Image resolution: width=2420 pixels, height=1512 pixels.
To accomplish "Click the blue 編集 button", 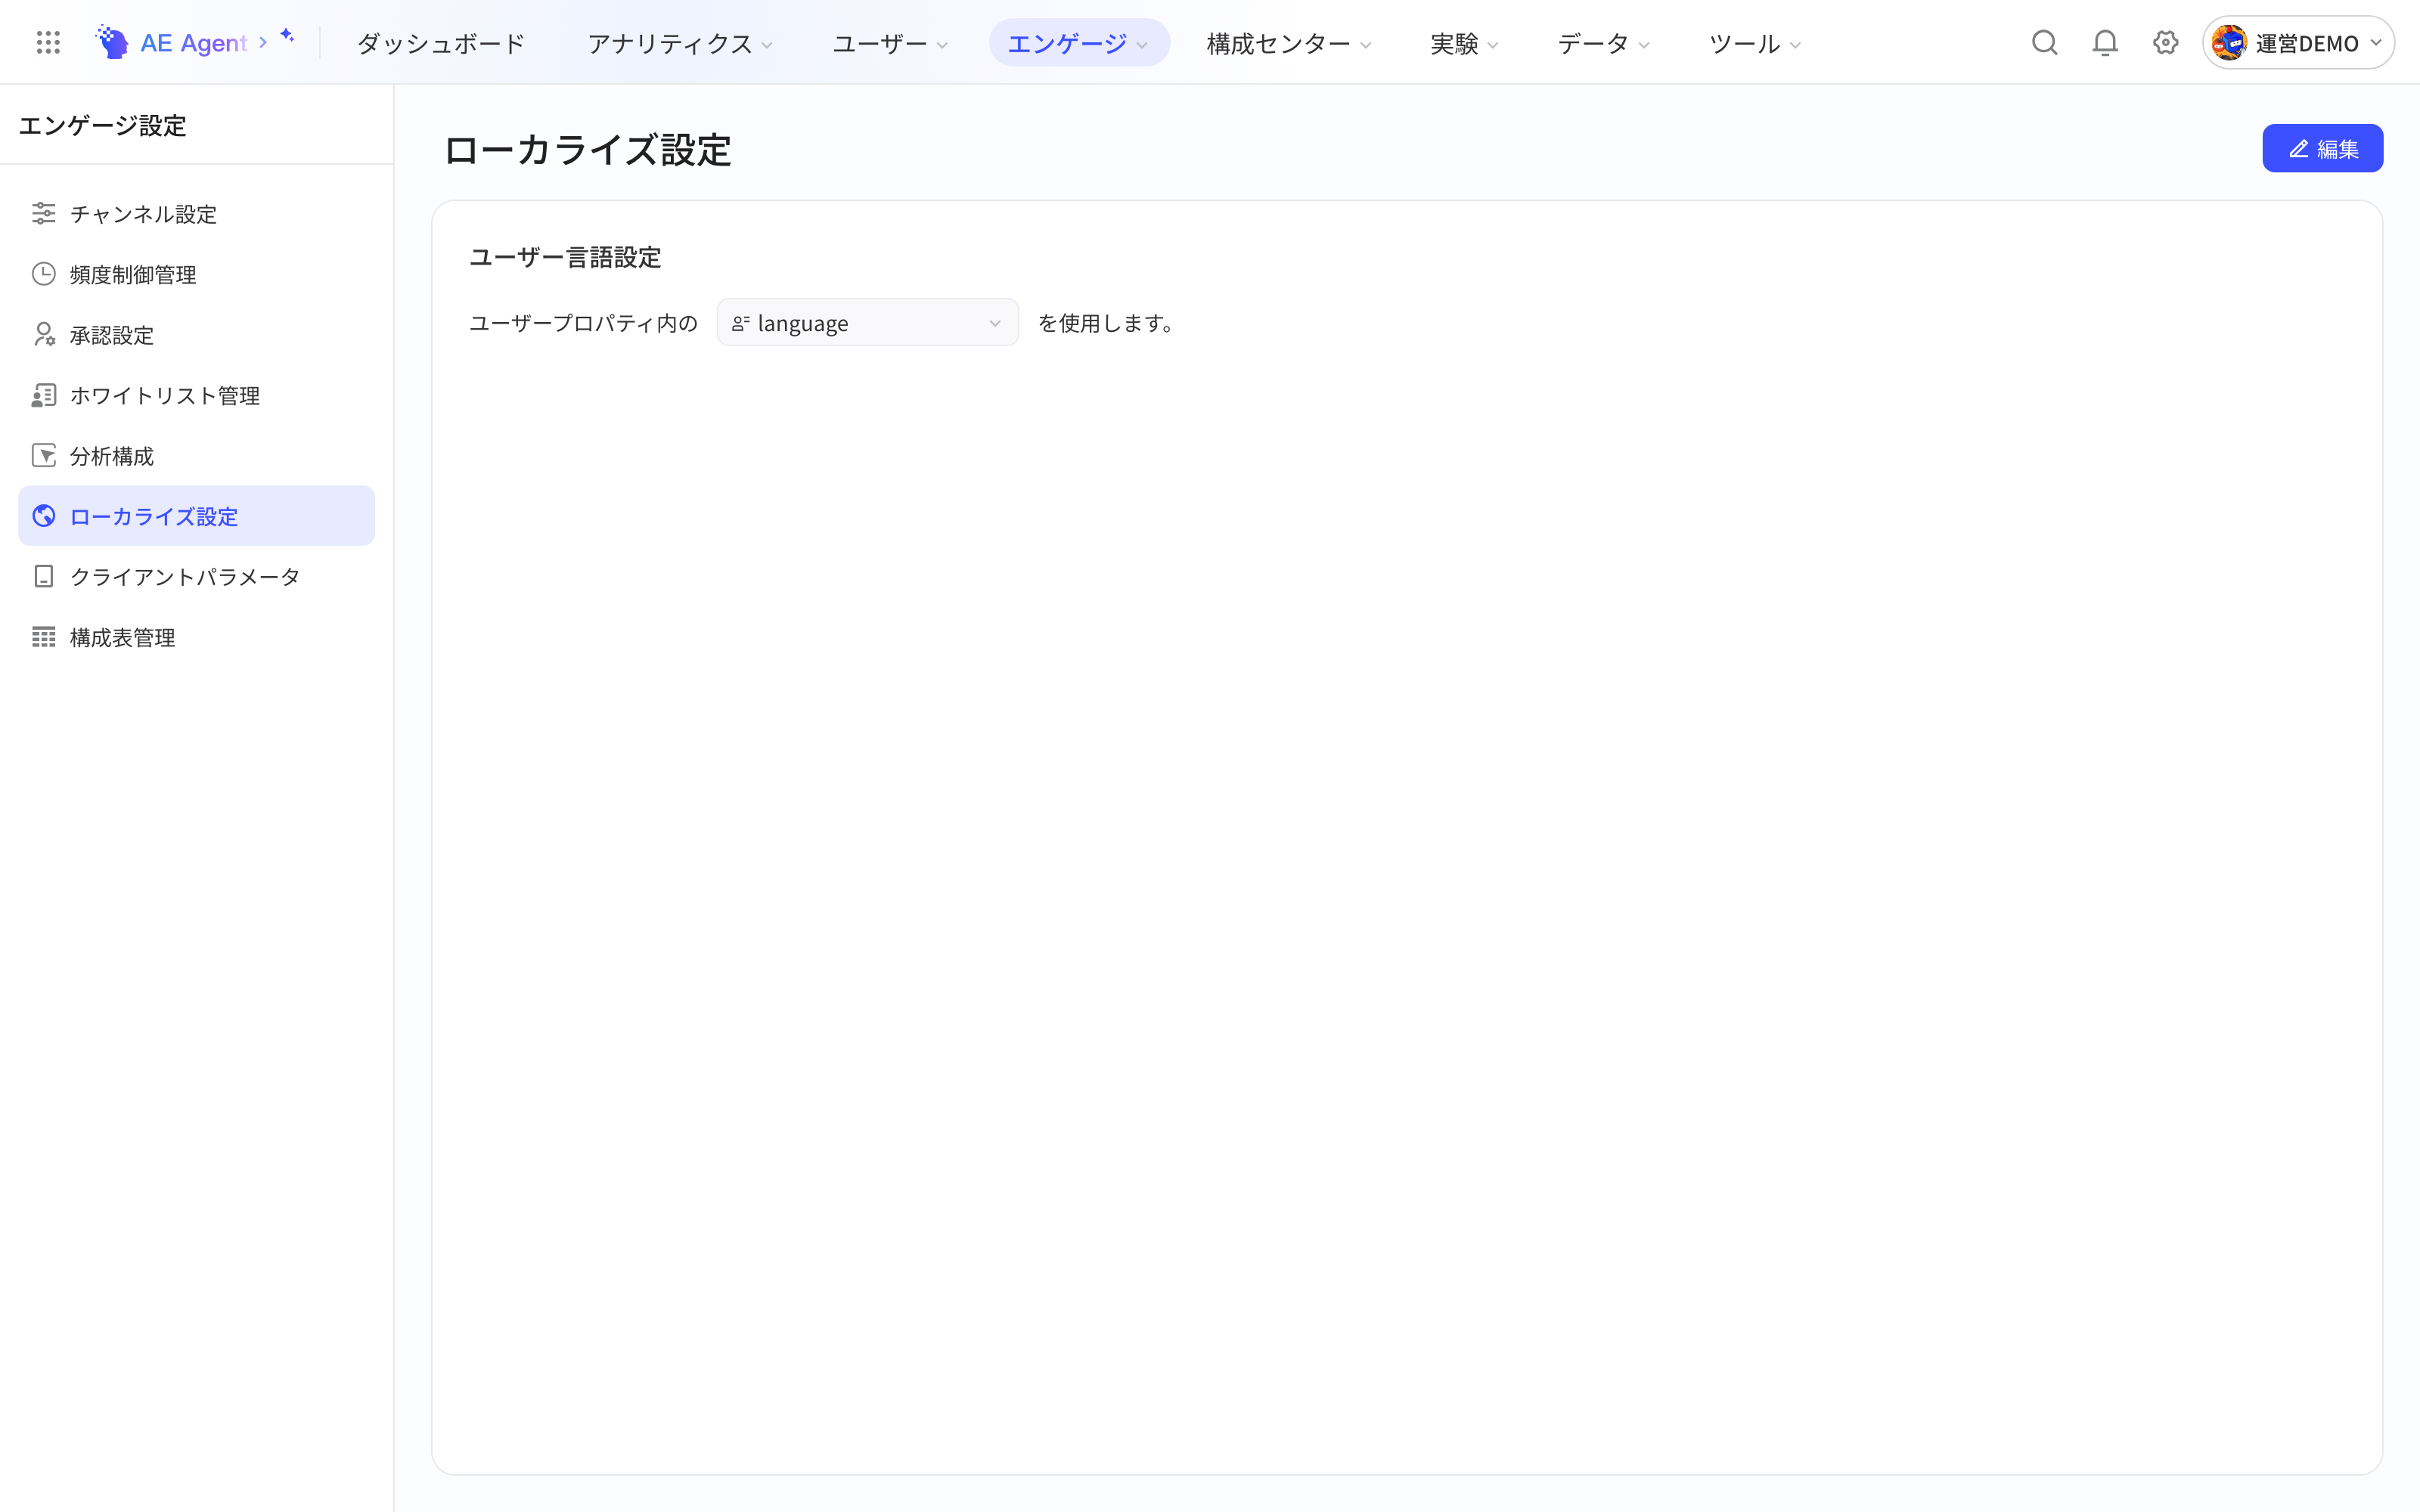I will (2322, 148).
